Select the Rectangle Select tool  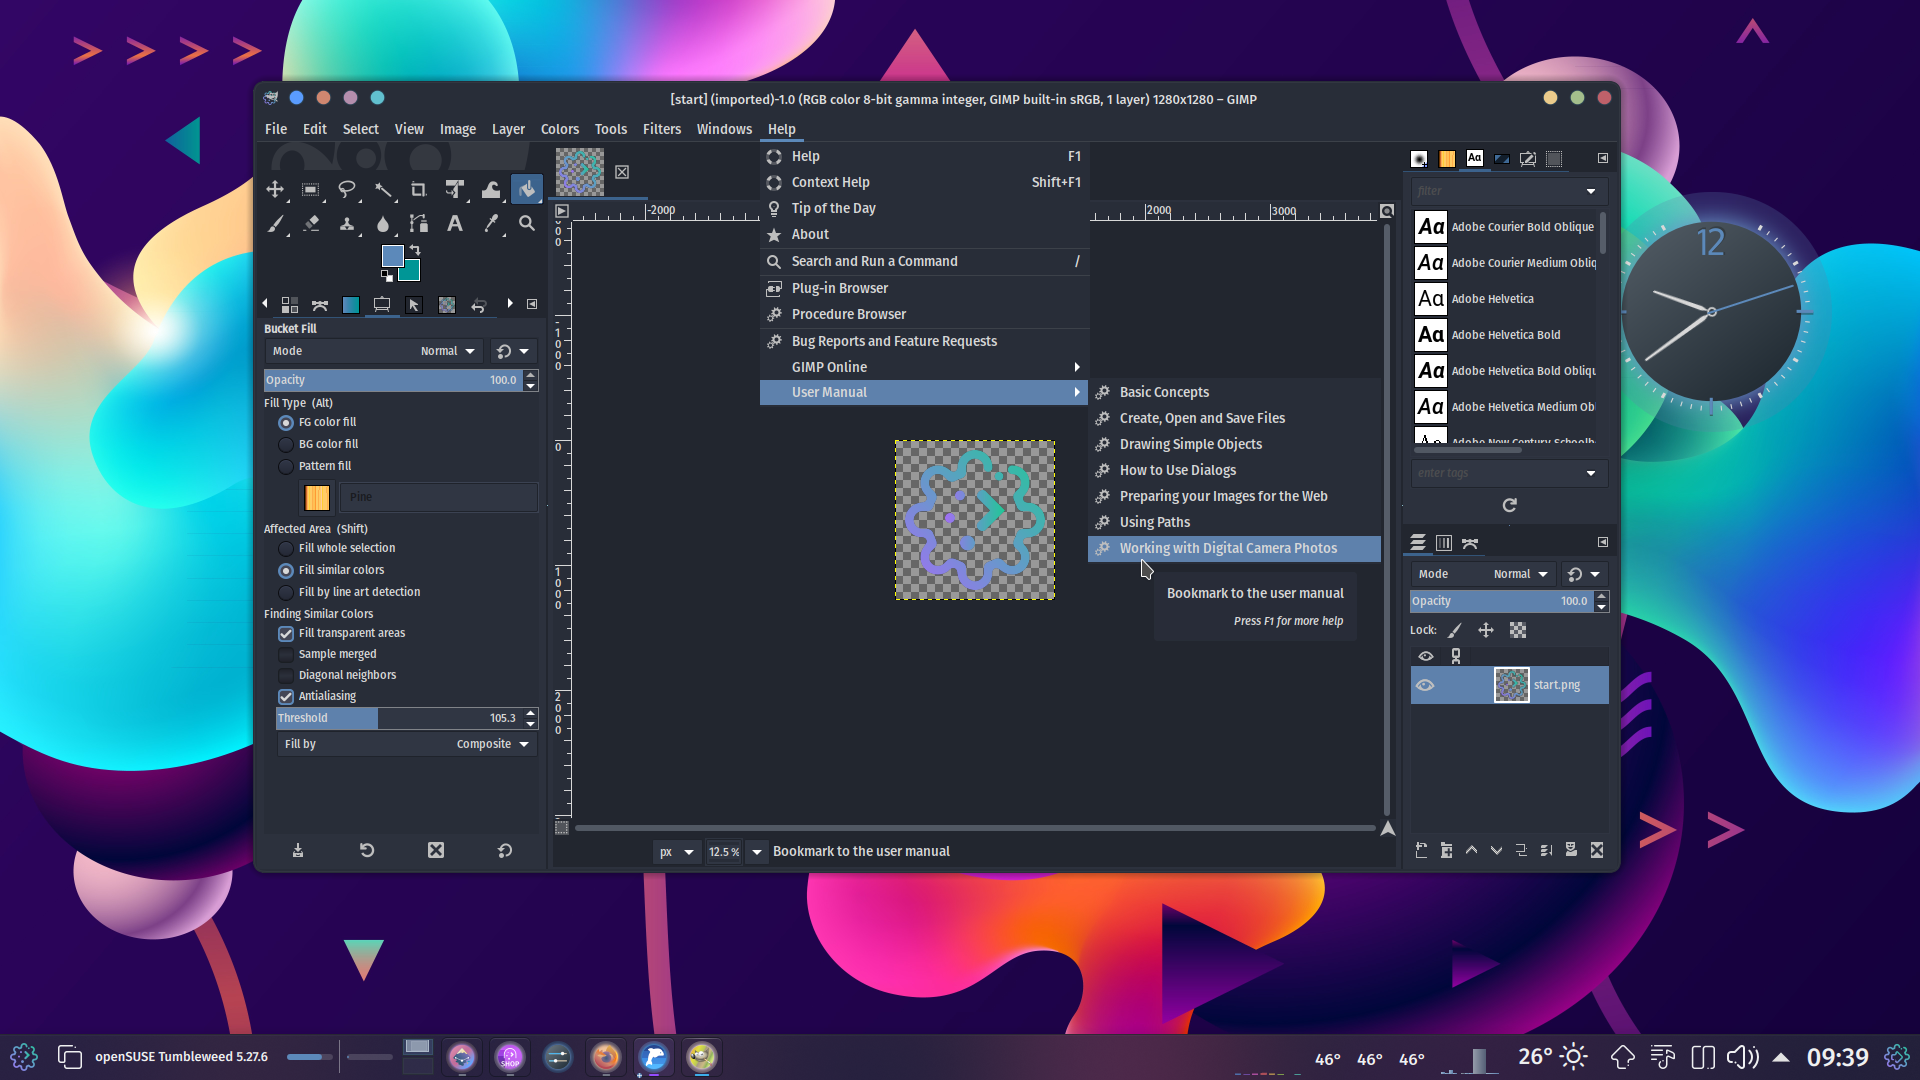pyautogui.click(x=311, y=189)
